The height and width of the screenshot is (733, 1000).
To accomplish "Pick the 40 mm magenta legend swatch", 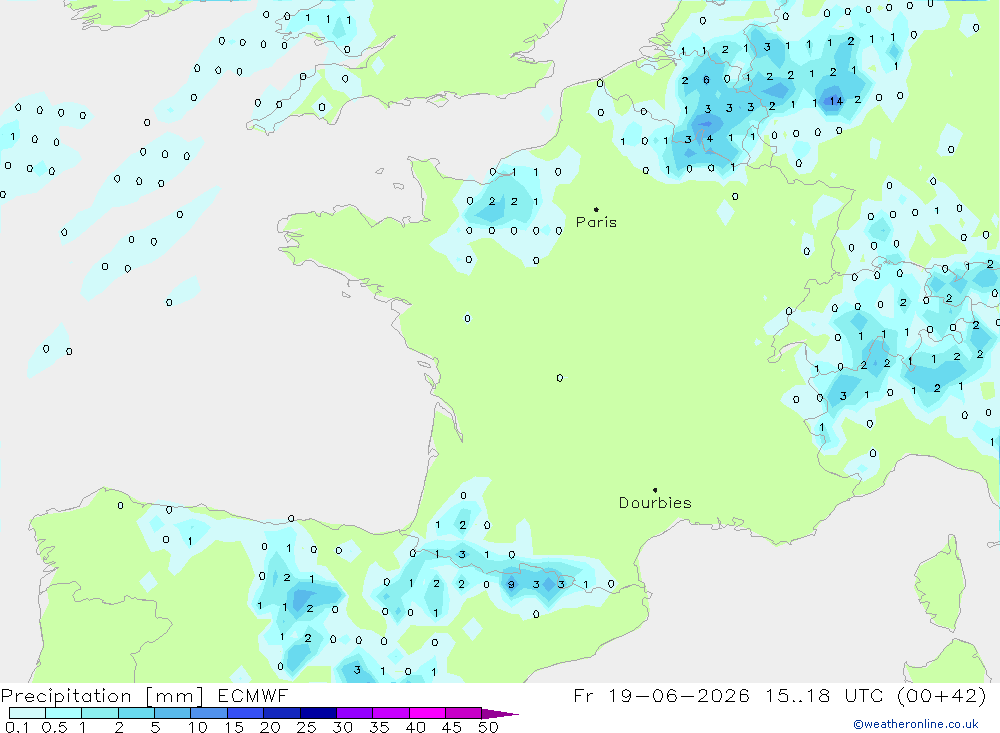I will point(427,713).
